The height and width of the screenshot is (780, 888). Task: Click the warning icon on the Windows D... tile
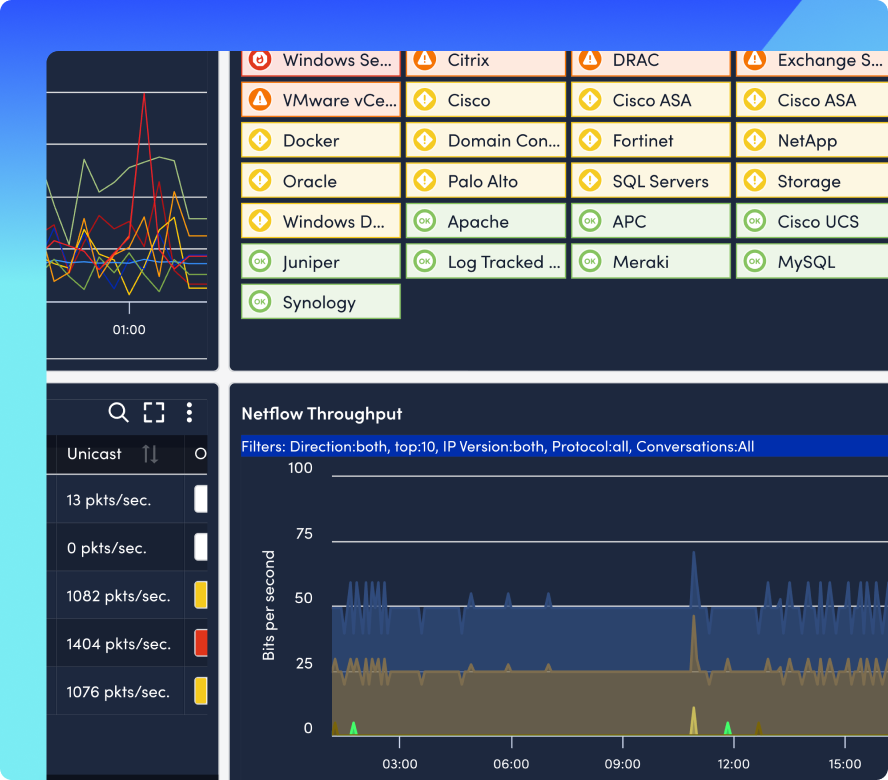[260, 221]
